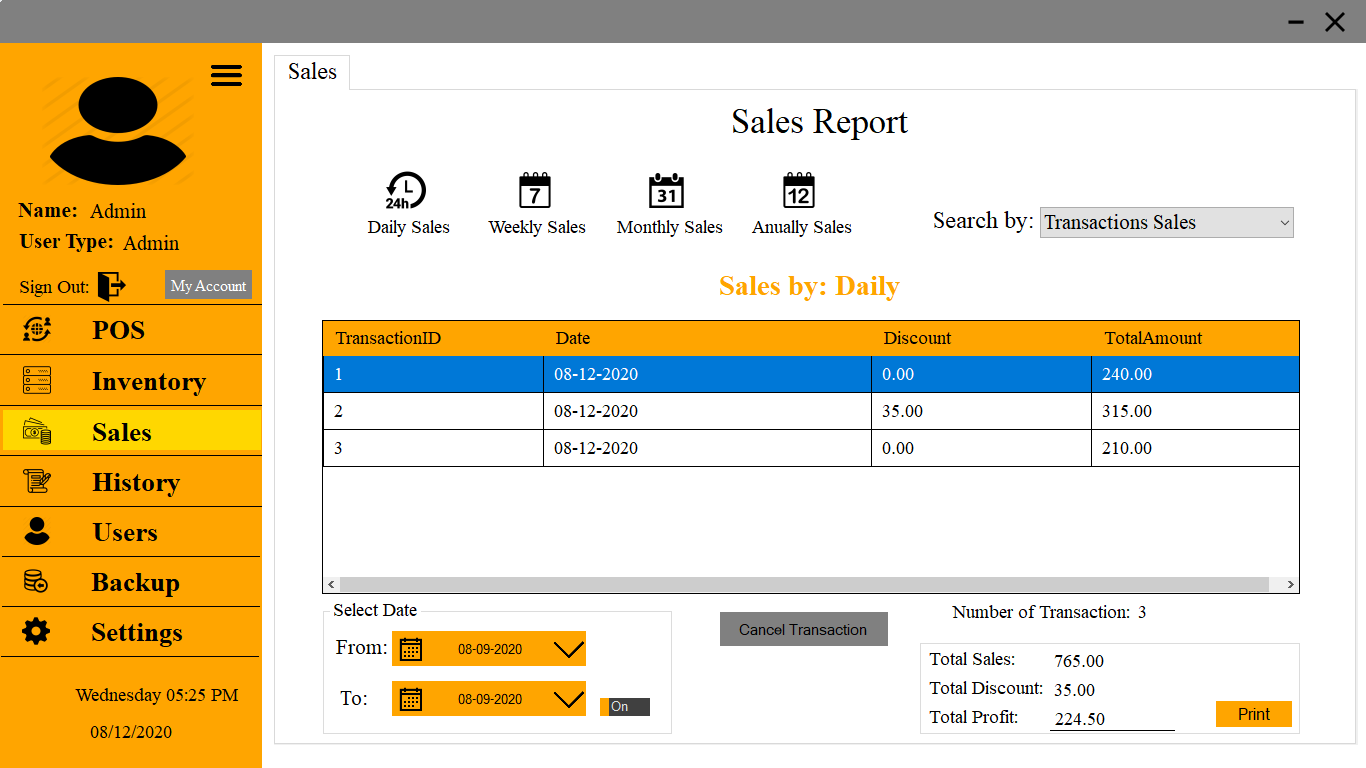Switch the On toggle to off
Image resolution: width=1366 pixels, height=768 pixels.
click(623, 706)
